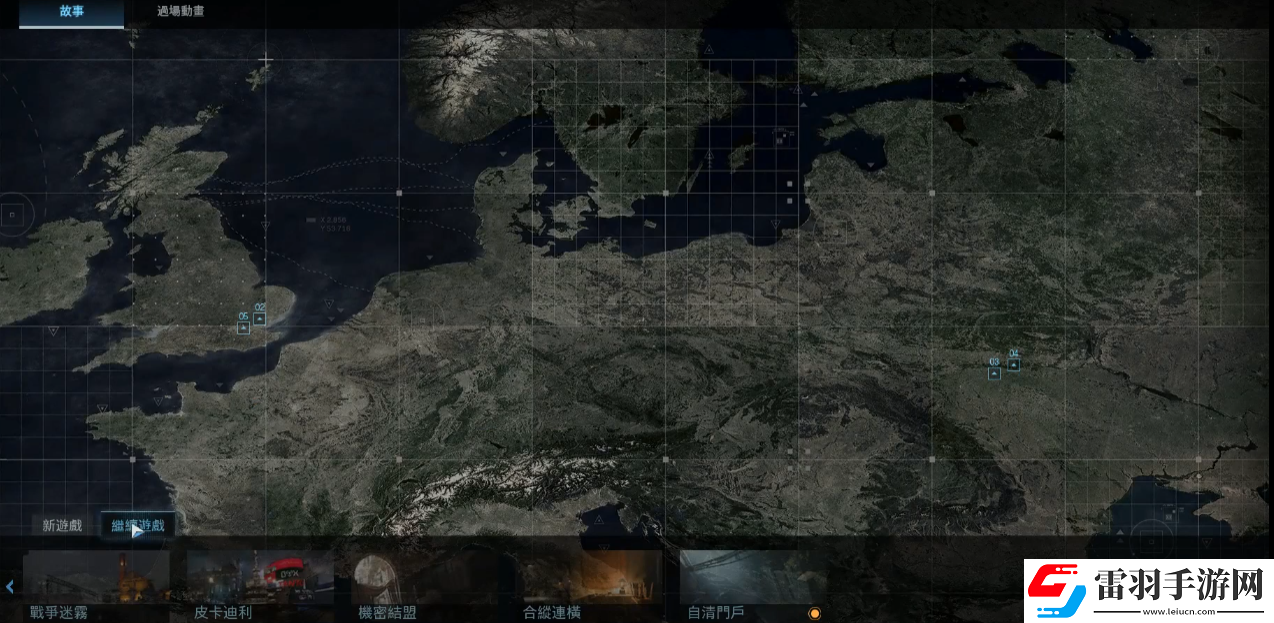Viewport: 1274px width, 623px height.
Task: Click the crosshair marker north of Scotland
Action: (x=264, y=61)
